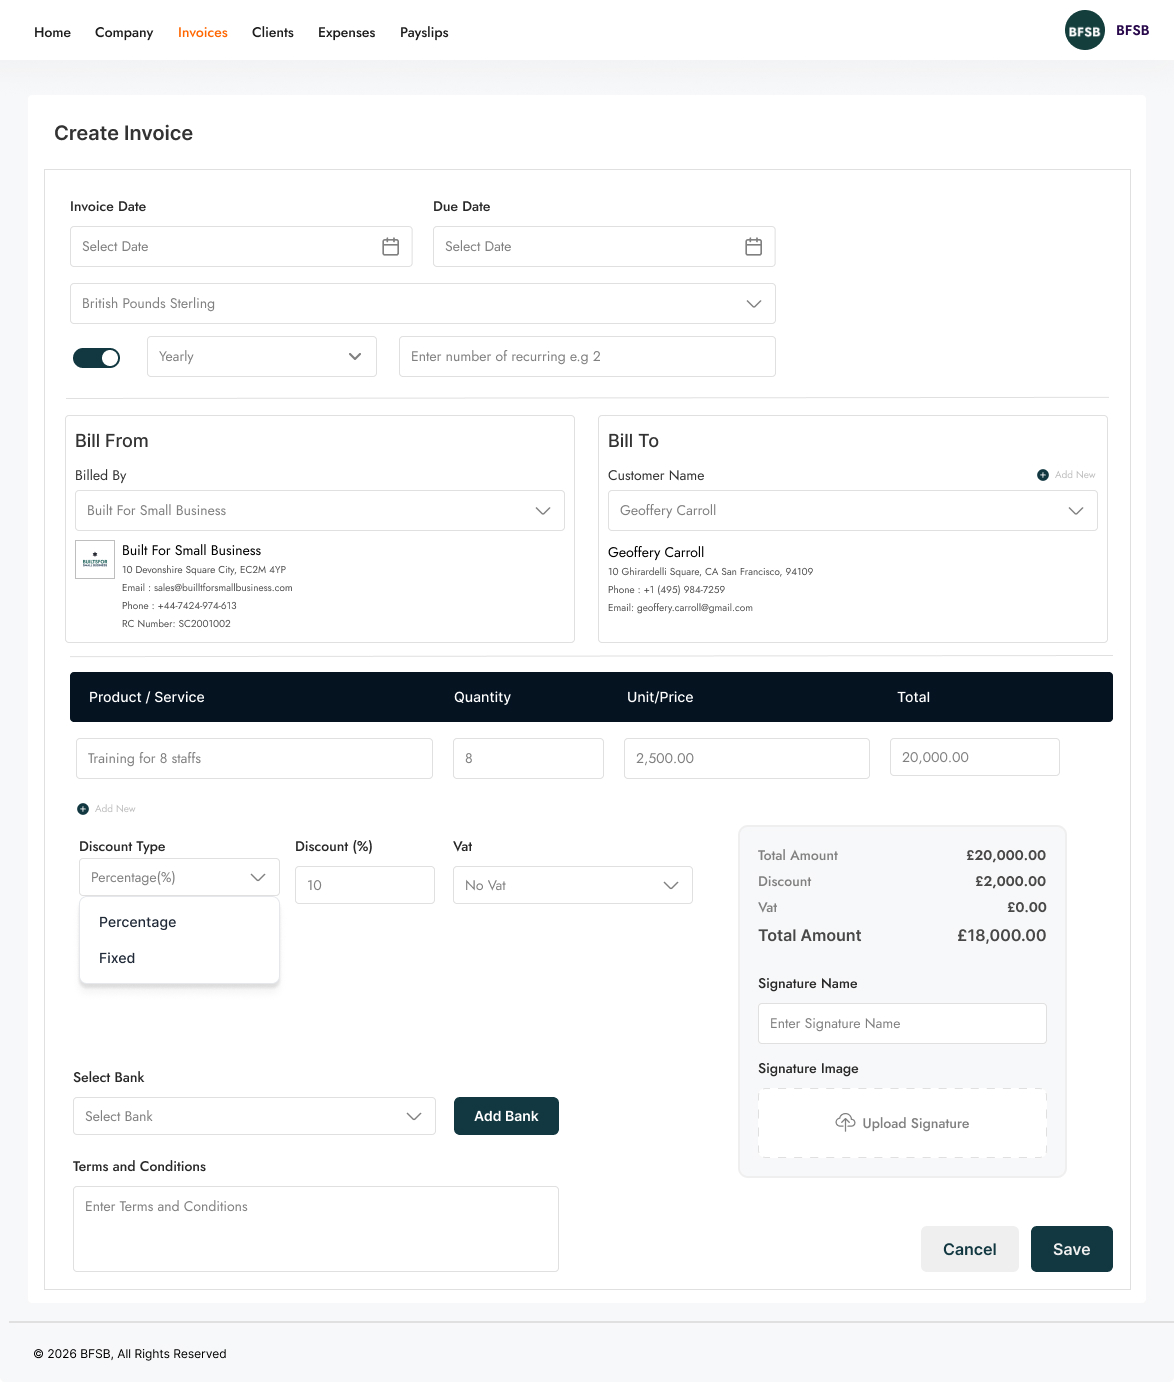Image resolution: width=1174 pixels, height=1382 pixels.
Task: Click the RC Number: SC2001002 text
Action: 176,624
